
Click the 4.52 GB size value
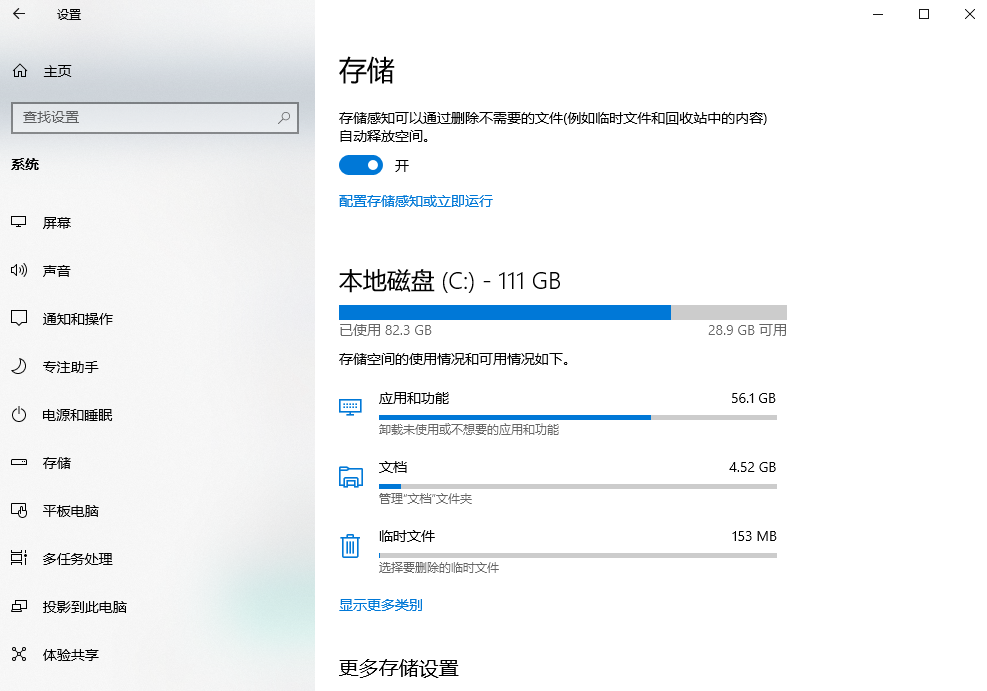752,467
